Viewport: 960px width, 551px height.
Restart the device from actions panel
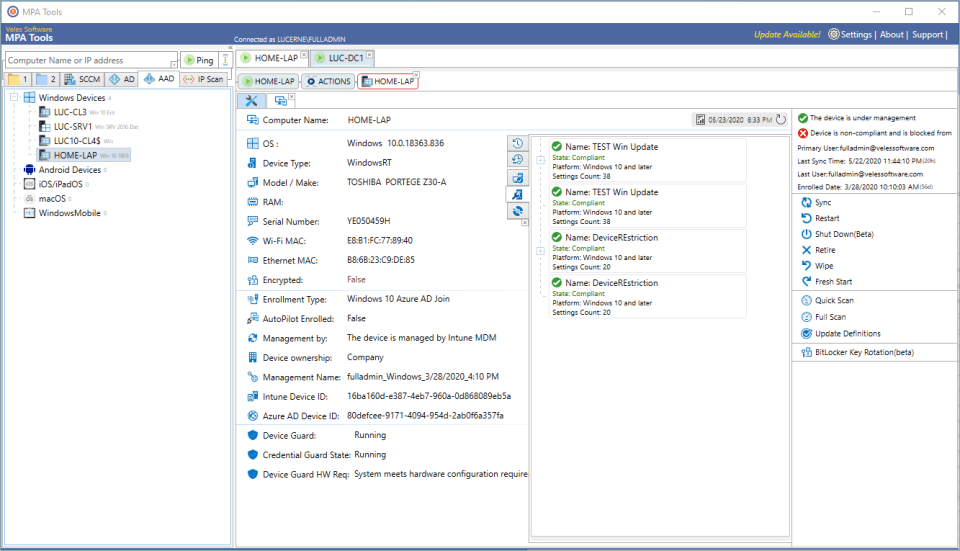pyautogui.click(x=826, y=218)
